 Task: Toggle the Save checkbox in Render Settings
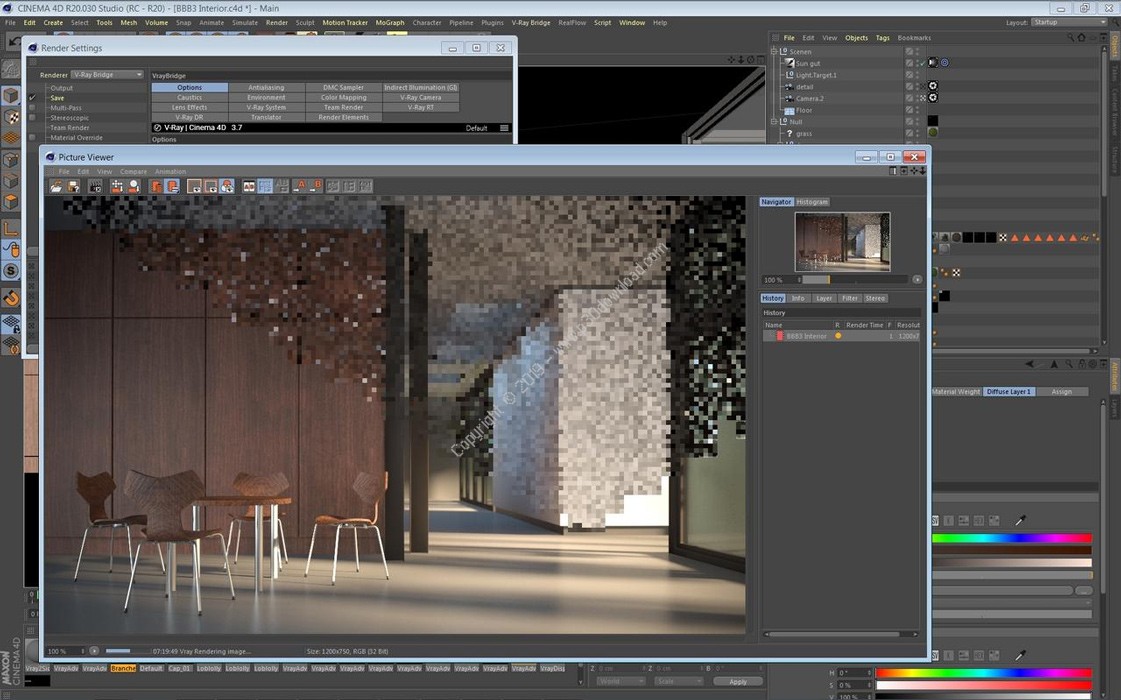pyautogui.click(x=32, y=98)
